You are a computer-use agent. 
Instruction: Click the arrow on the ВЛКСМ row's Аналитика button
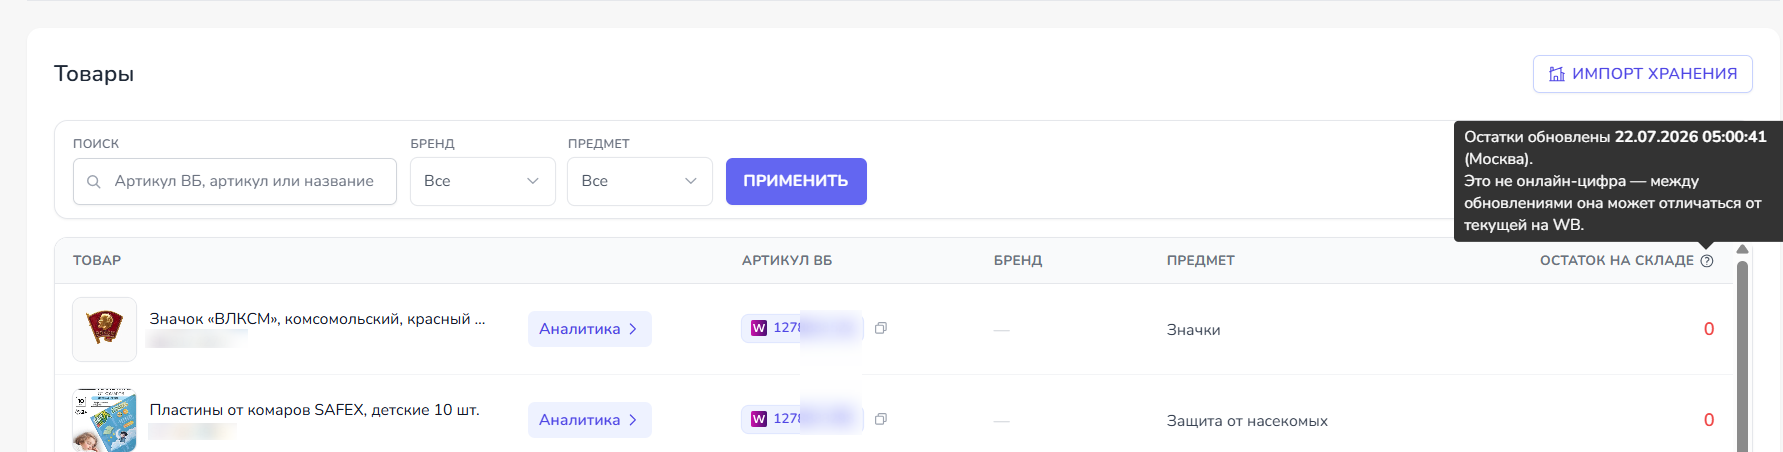click(x=633, y=329)
